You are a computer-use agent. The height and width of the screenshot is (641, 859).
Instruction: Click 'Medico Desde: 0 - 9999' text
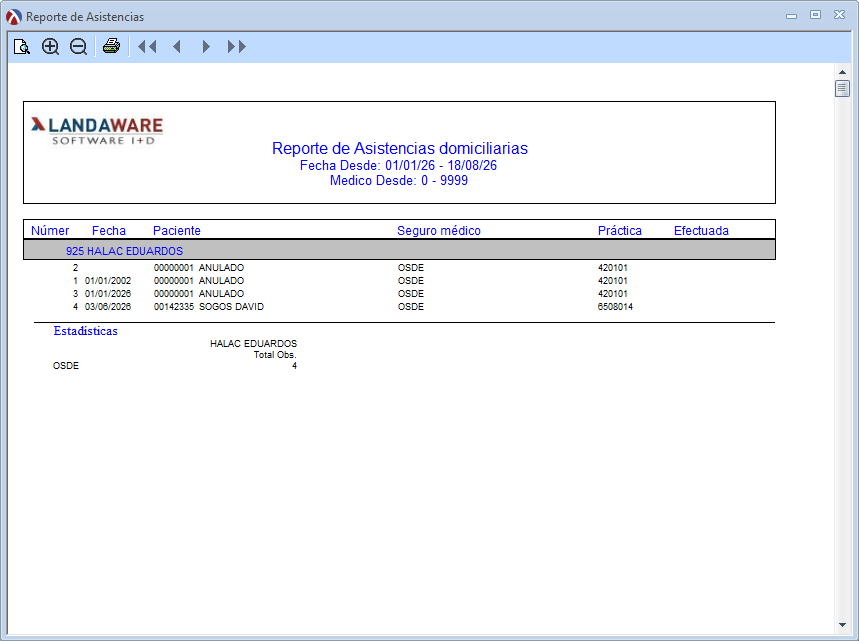(399, 181)
